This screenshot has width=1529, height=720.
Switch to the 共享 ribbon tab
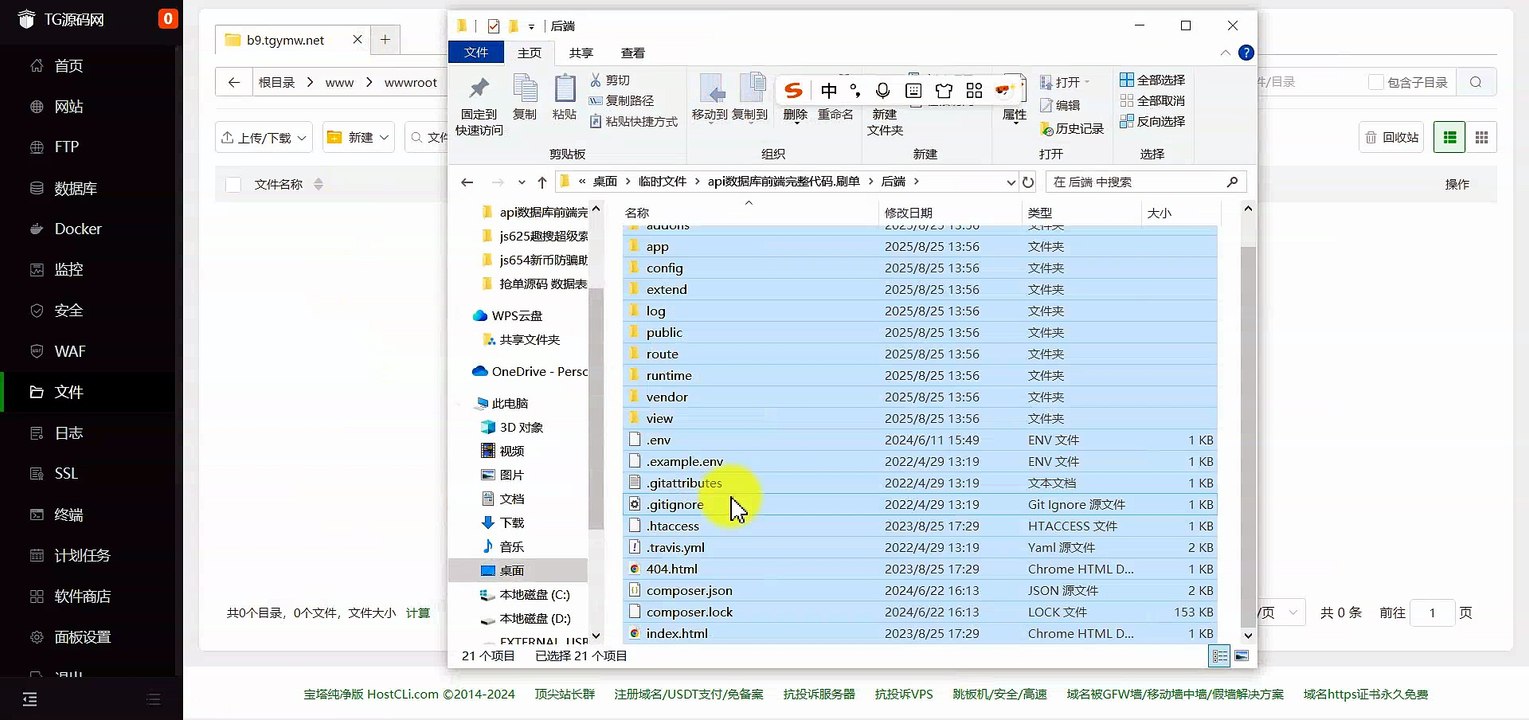(x=581, y=53)
